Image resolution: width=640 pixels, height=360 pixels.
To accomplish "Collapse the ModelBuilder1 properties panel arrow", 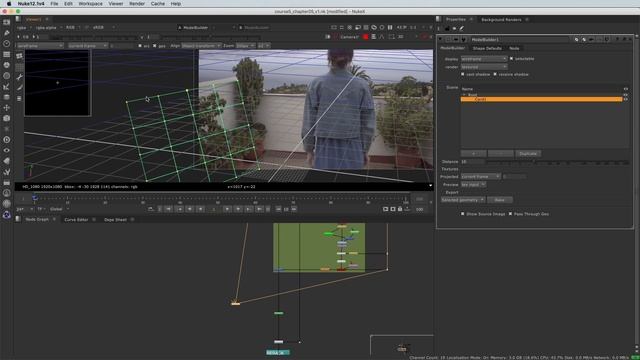I will tap(440, 40).
